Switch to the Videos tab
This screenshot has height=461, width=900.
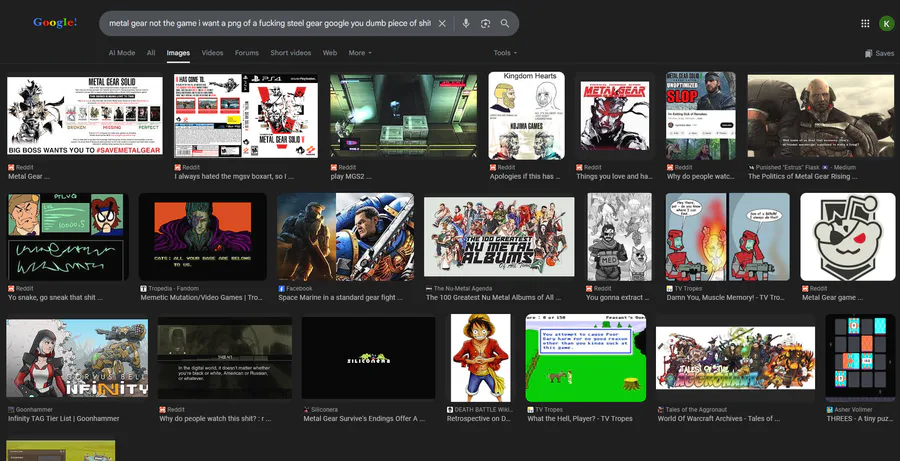(x=212, y=53)
